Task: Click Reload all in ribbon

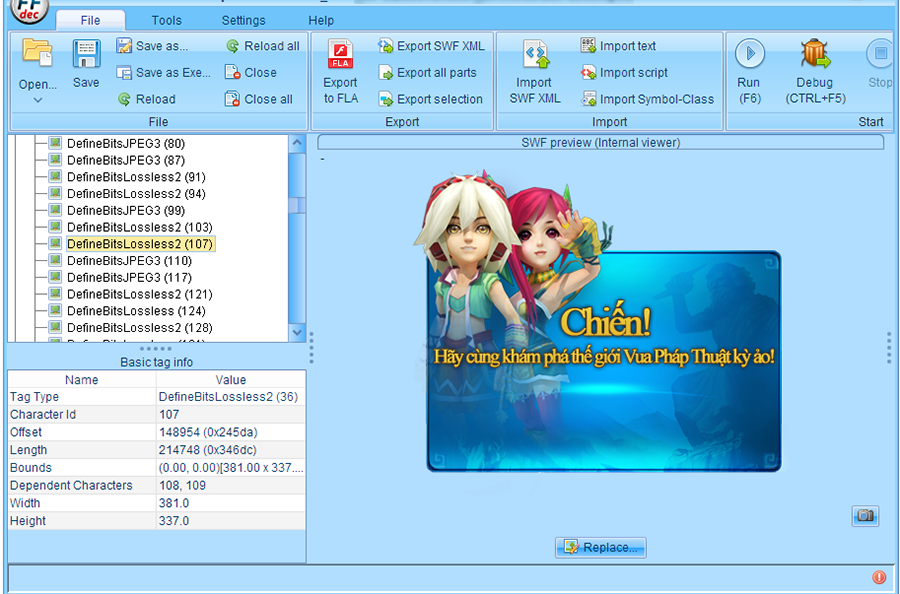Action: (x=263, y=46)
